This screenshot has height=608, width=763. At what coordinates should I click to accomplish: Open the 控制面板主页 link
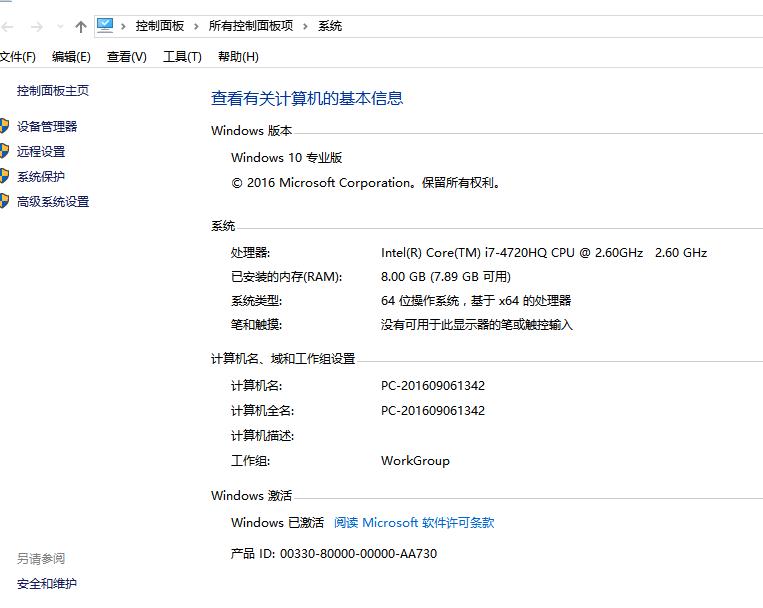coord(53,91)
